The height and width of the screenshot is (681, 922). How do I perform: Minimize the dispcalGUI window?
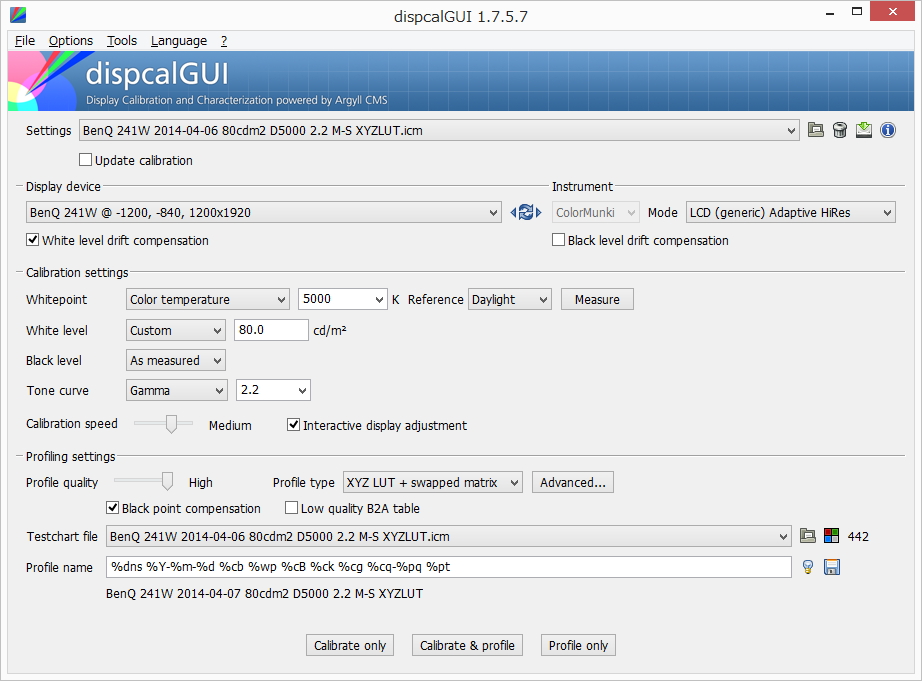click(x=830, y=13)
